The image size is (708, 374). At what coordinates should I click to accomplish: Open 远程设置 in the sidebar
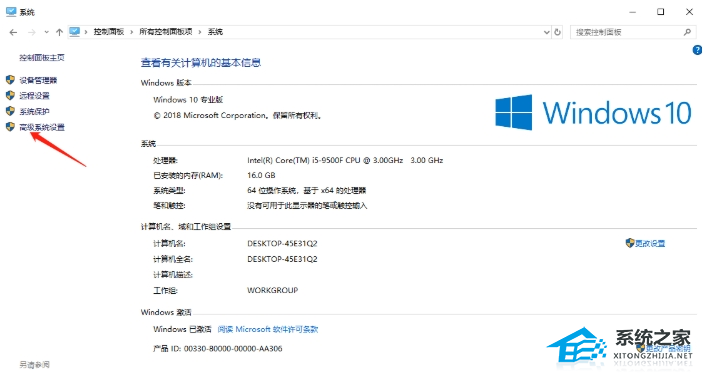coord(34,96)
